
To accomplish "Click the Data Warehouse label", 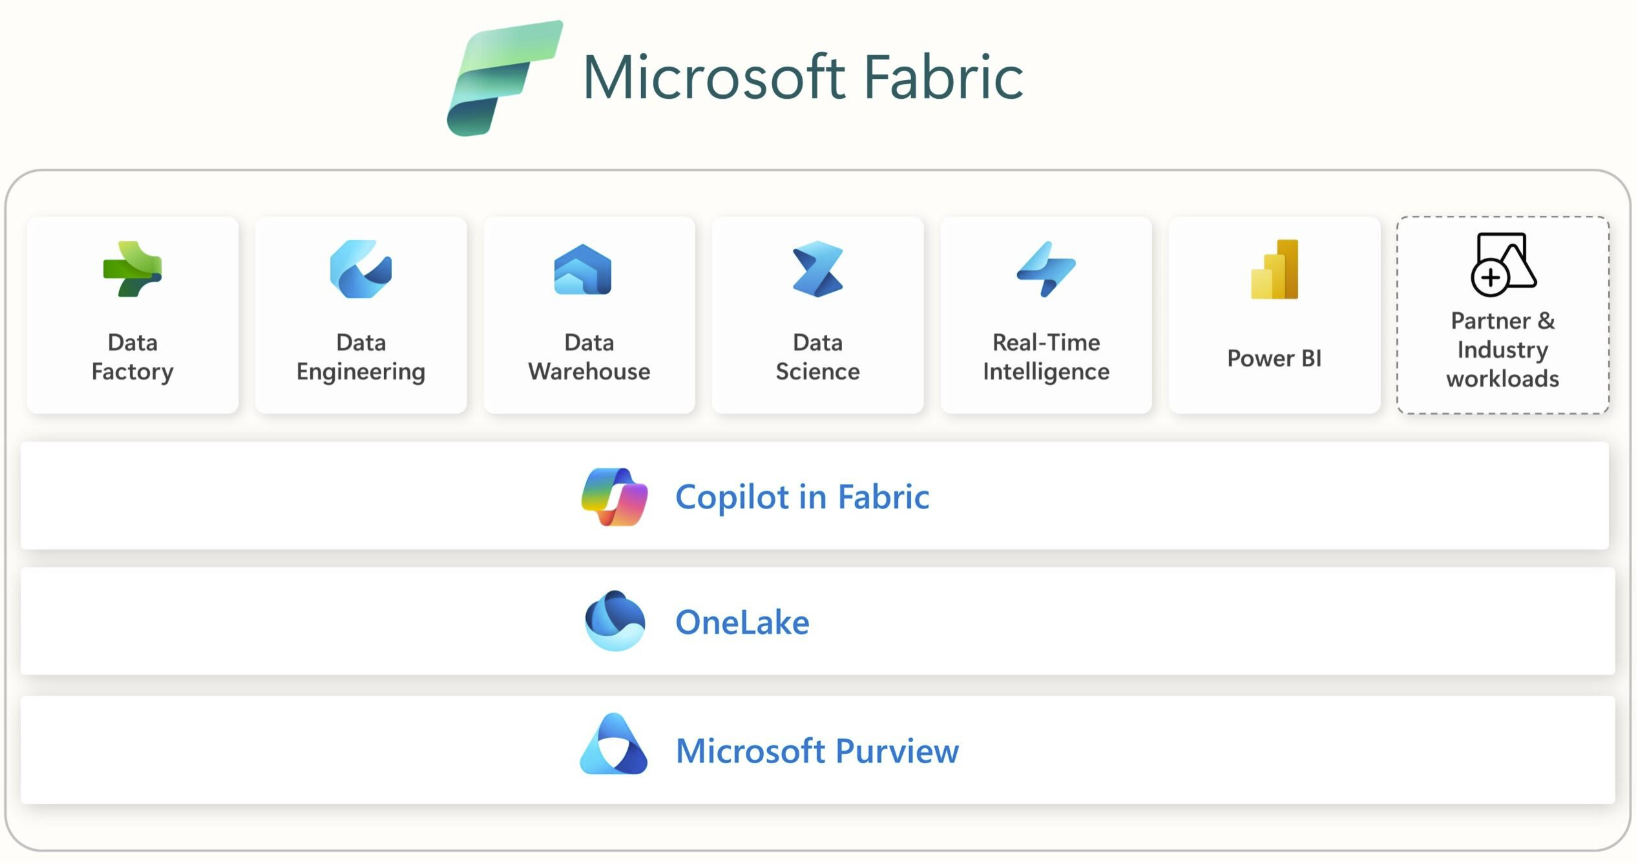I will (589, 357).
